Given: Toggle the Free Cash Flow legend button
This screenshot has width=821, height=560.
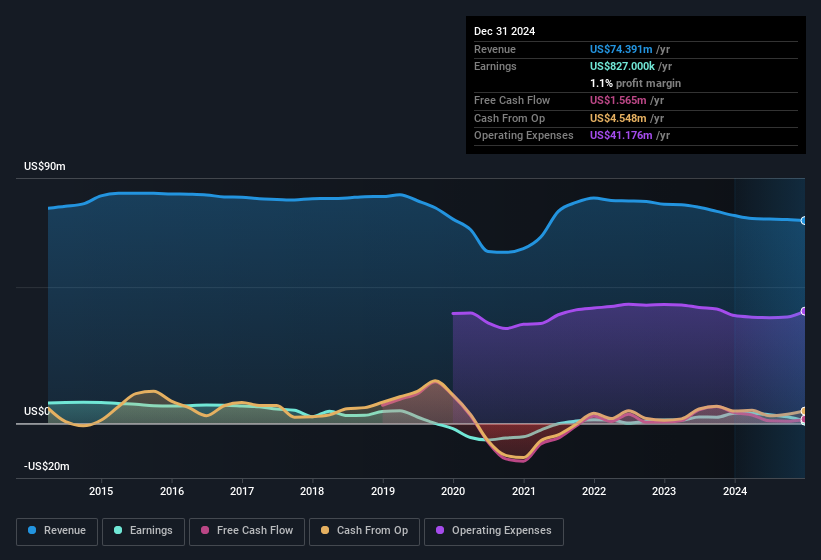Looking at the screenshot, I should [247, 531].
